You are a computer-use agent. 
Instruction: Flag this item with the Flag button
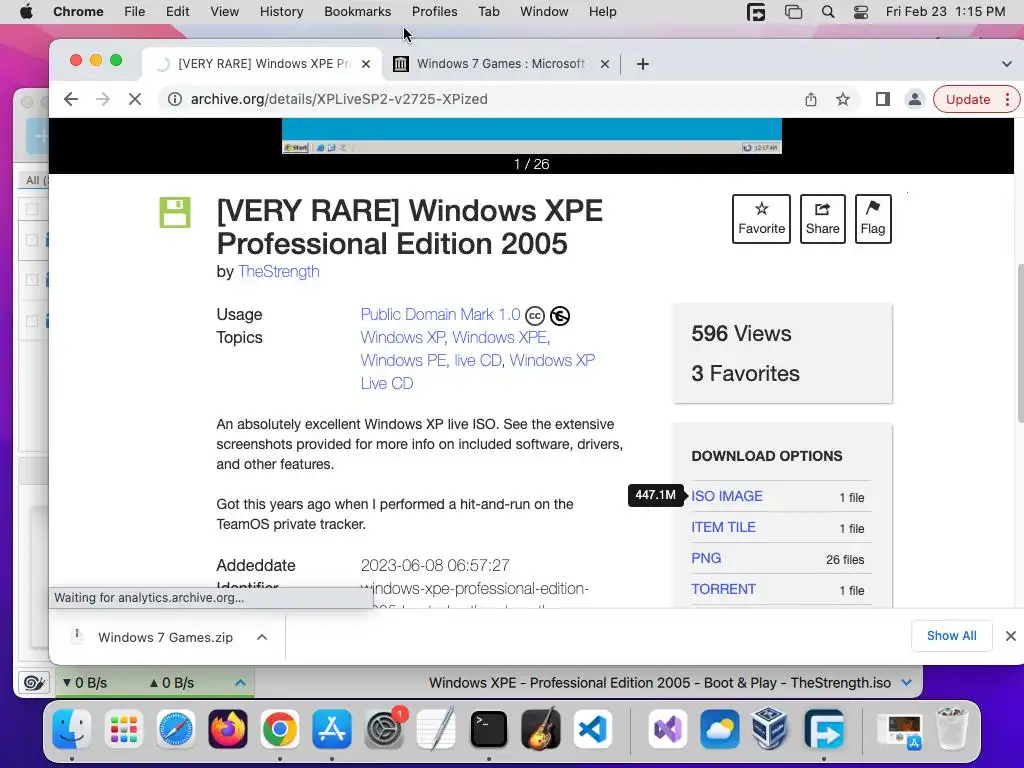872,219
